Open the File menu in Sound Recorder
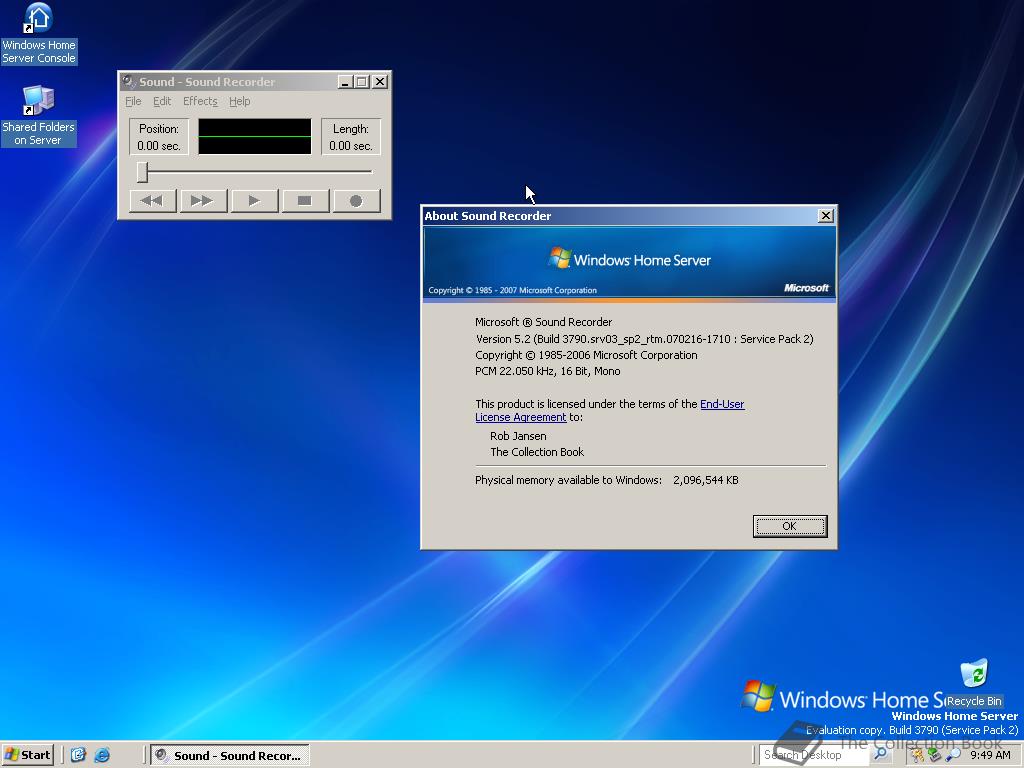The height and width of the screenshot is (768, 1024). (x=133, y=101)
